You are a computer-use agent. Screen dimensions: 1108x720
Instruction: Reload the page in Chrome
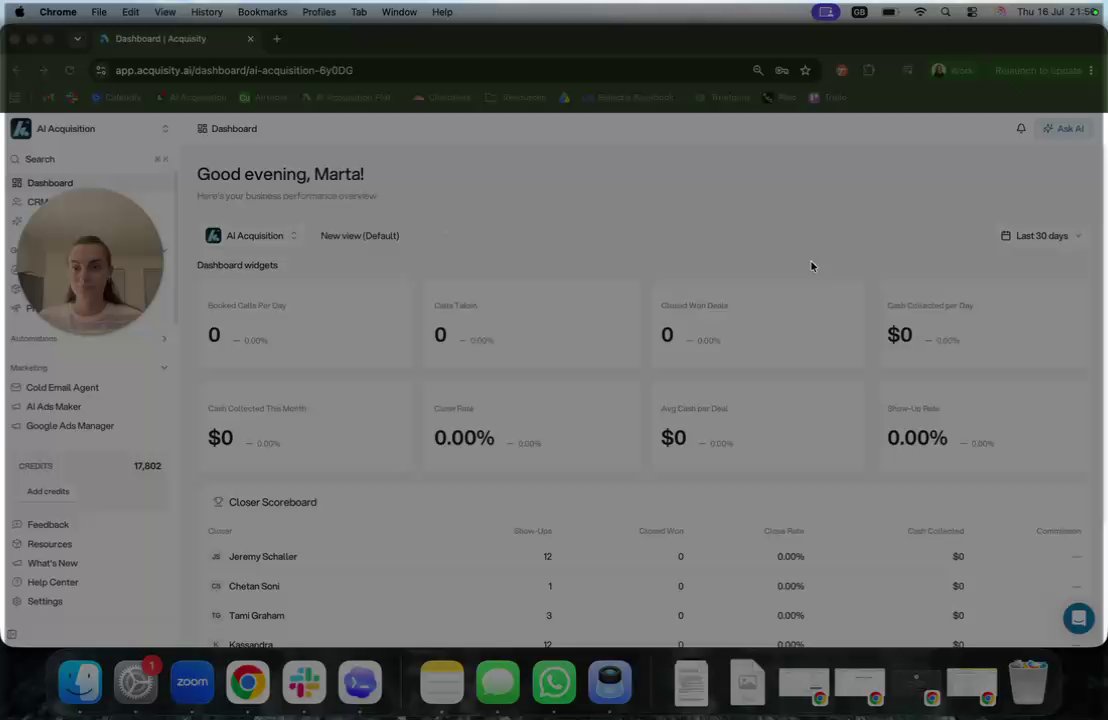point(69,71)
